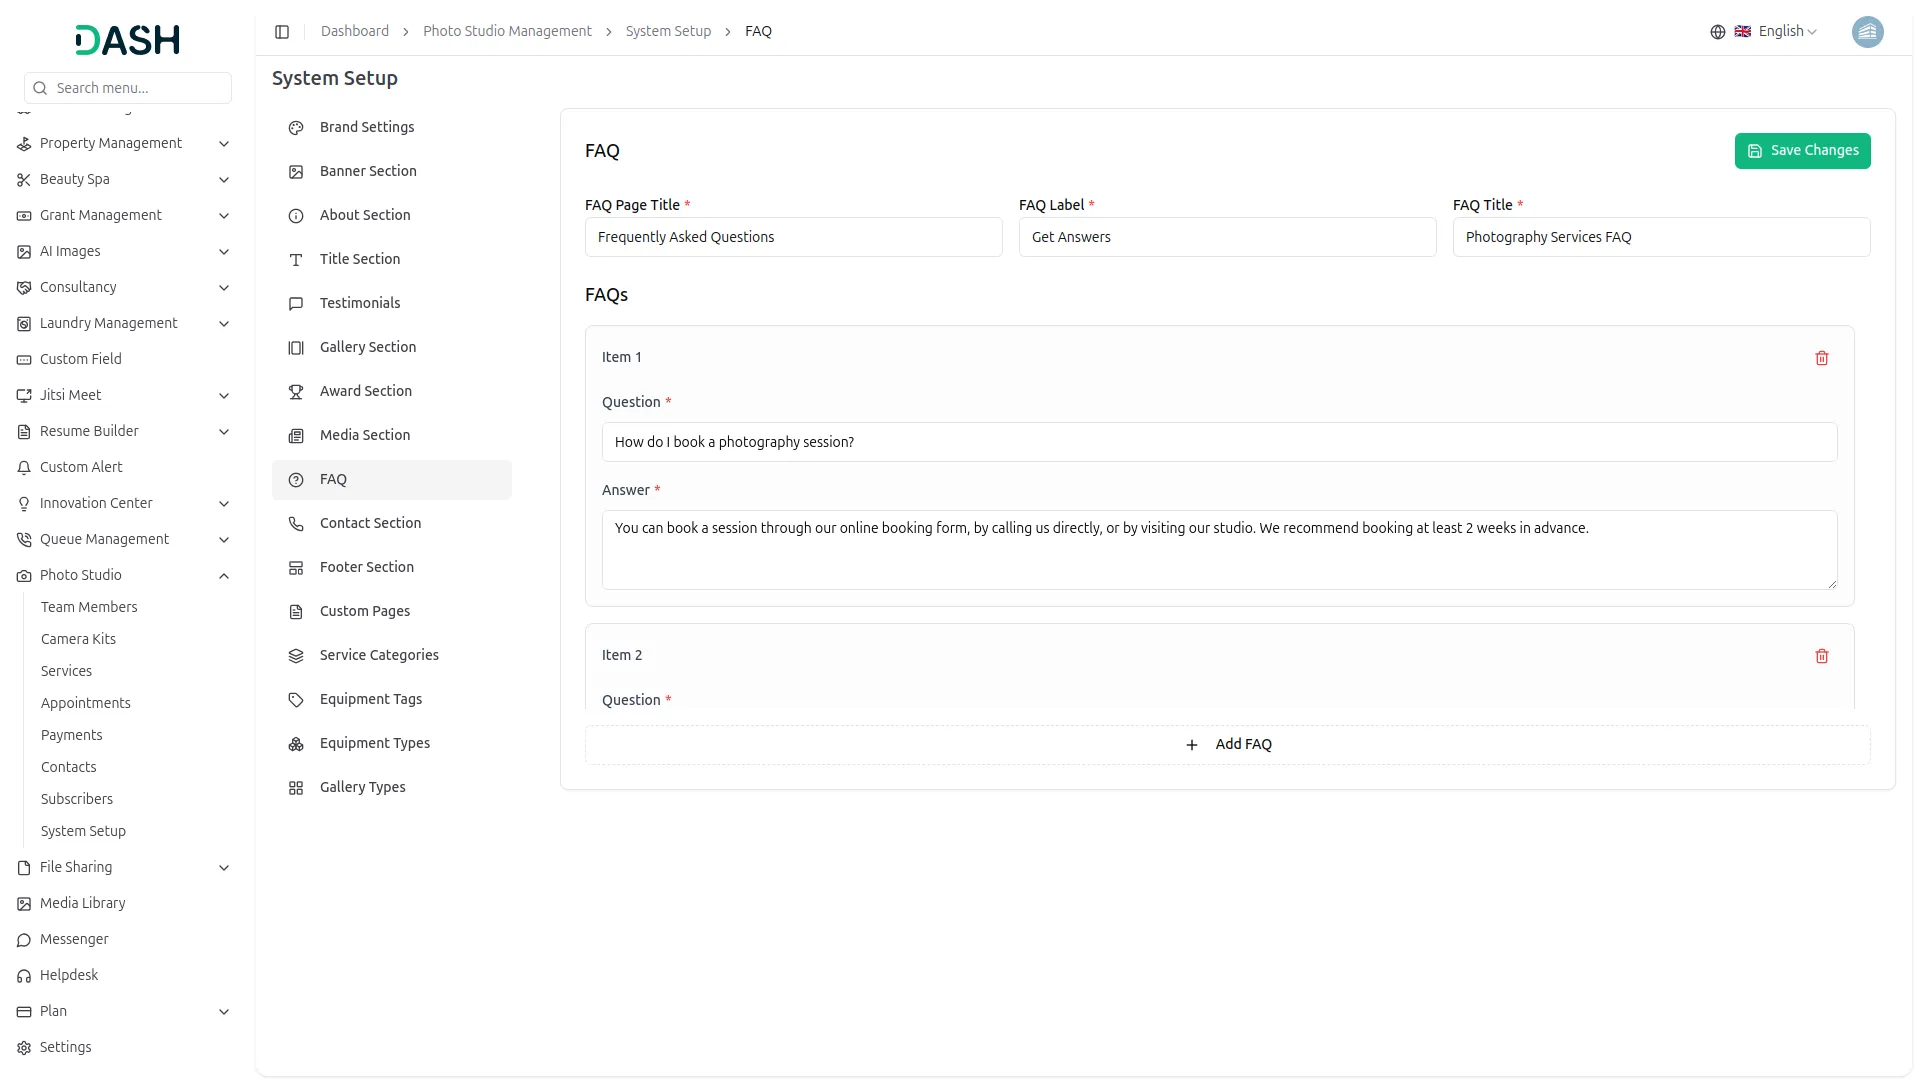
Task: Delete FAQ Item 1 with trash icon
Action: (1821, 358)
